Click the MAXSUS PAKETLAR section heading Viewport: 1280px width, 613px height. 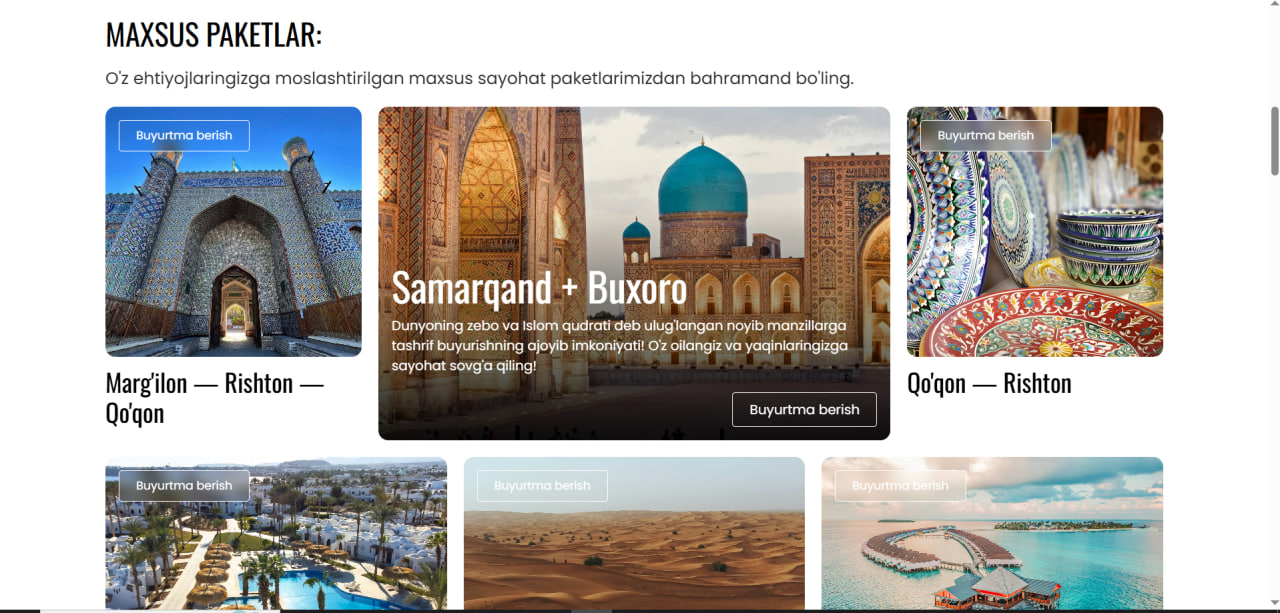tap(214, 35)
